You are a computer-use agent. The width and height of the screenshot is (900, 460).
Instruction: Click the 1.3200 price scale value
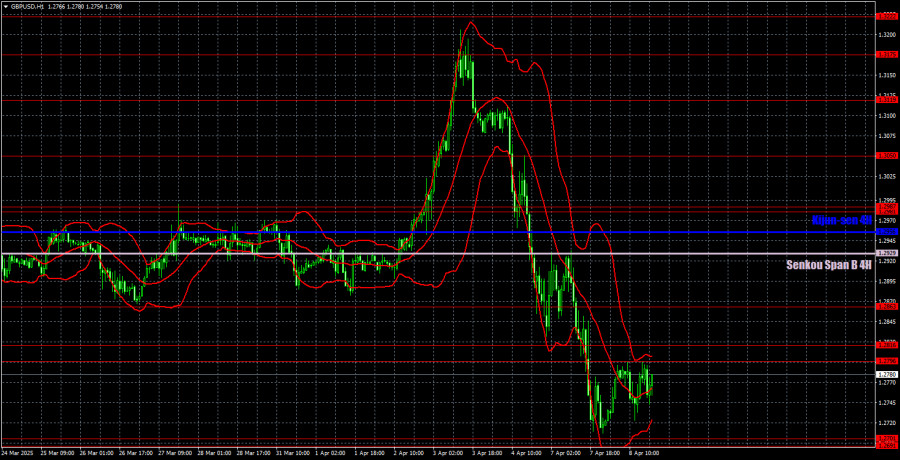click(887, 34)
